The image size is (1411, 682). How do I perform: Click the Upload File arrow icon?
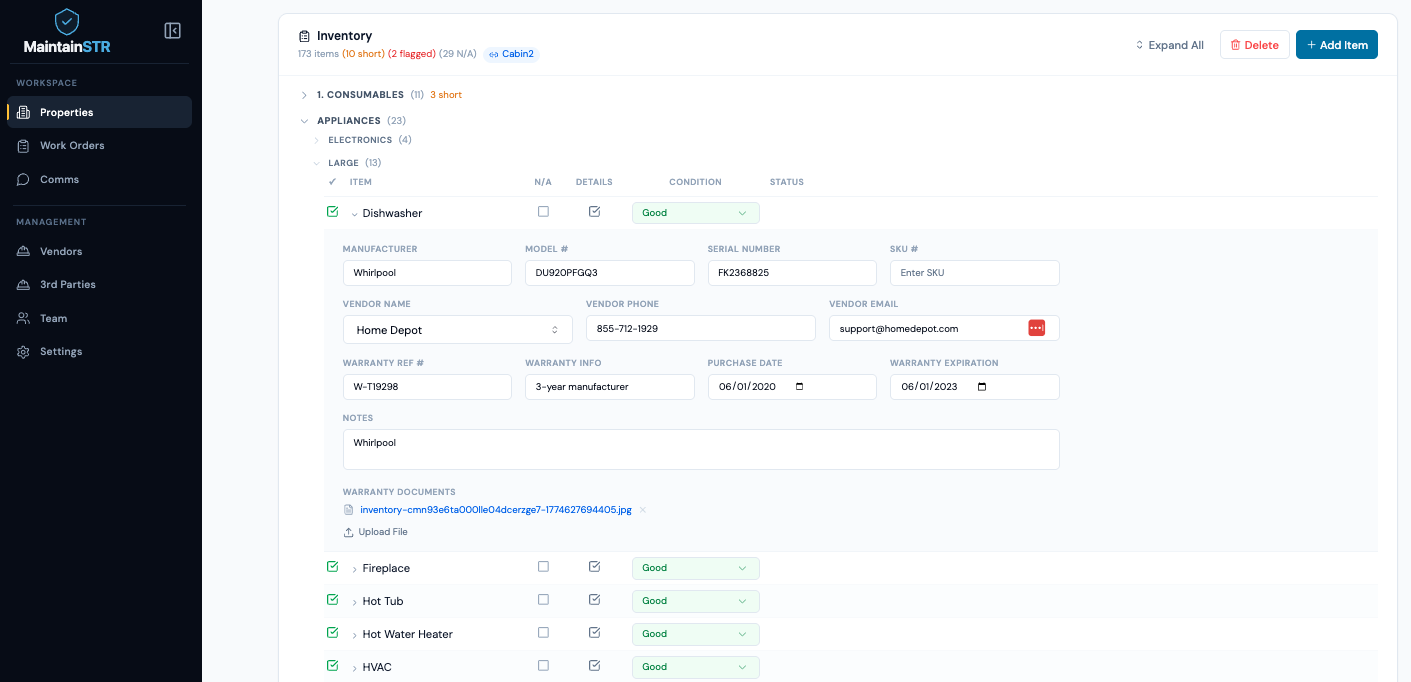(x=348, y=532)
